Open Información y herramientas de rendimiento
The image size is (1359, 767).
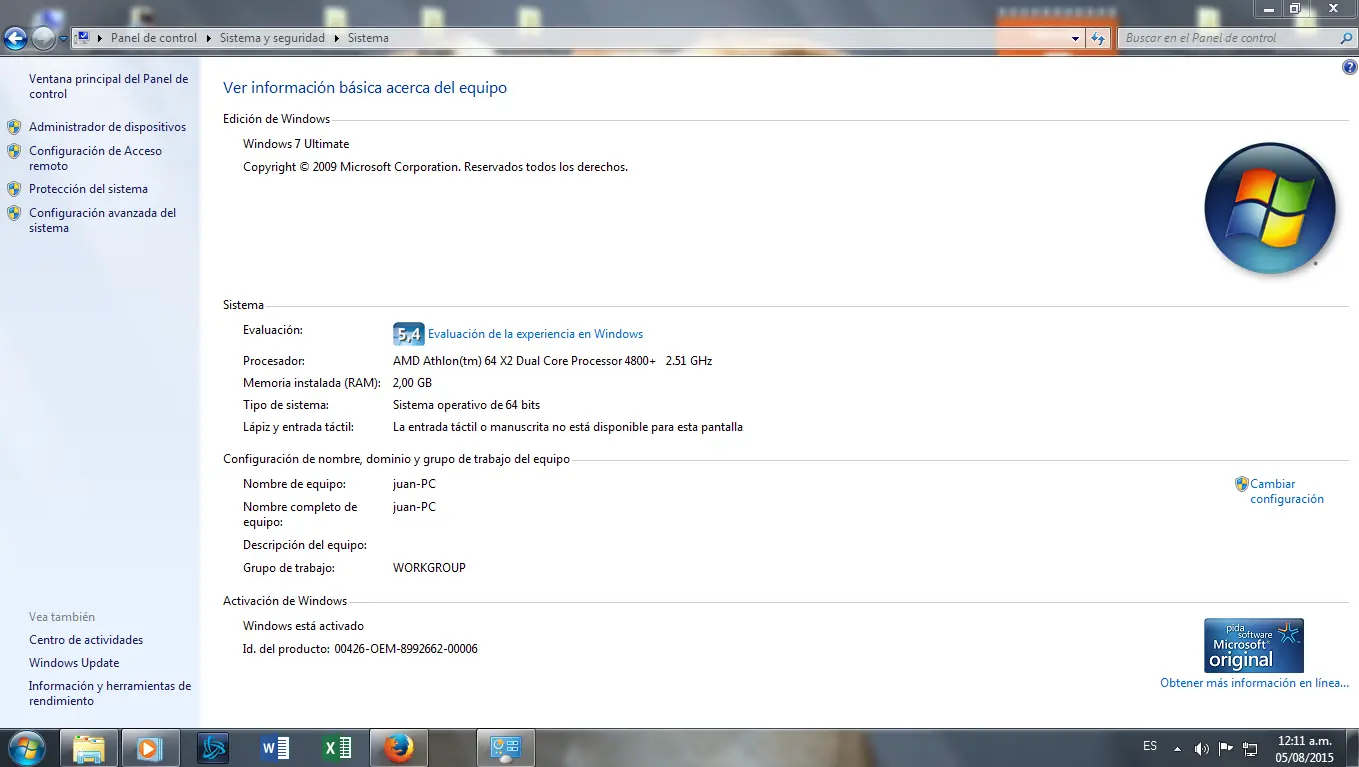[x=110, y=693]
